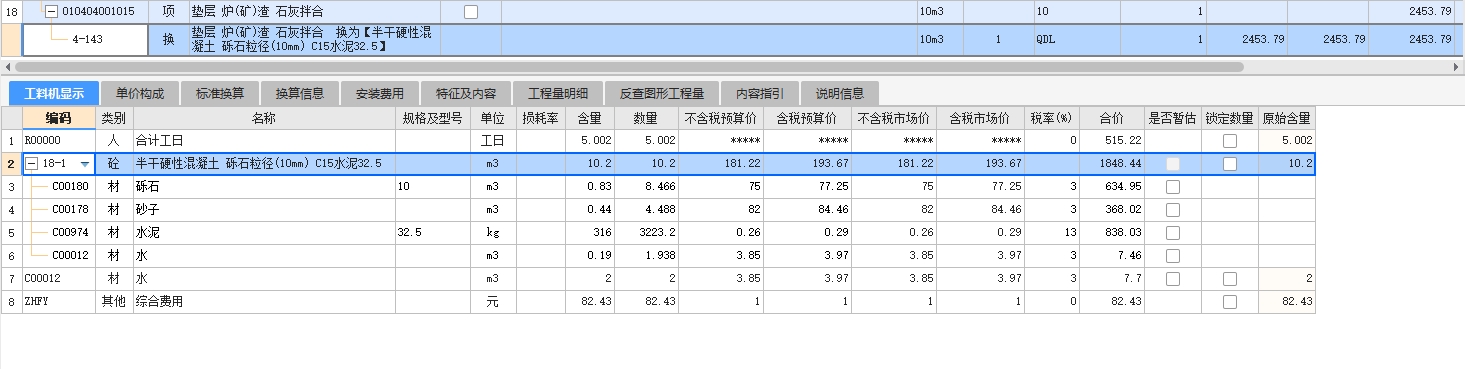Open the 反查图形工程量 tab
This screenshot has width=1465, height=369.
pyautogui.click(x=662, y=94)
